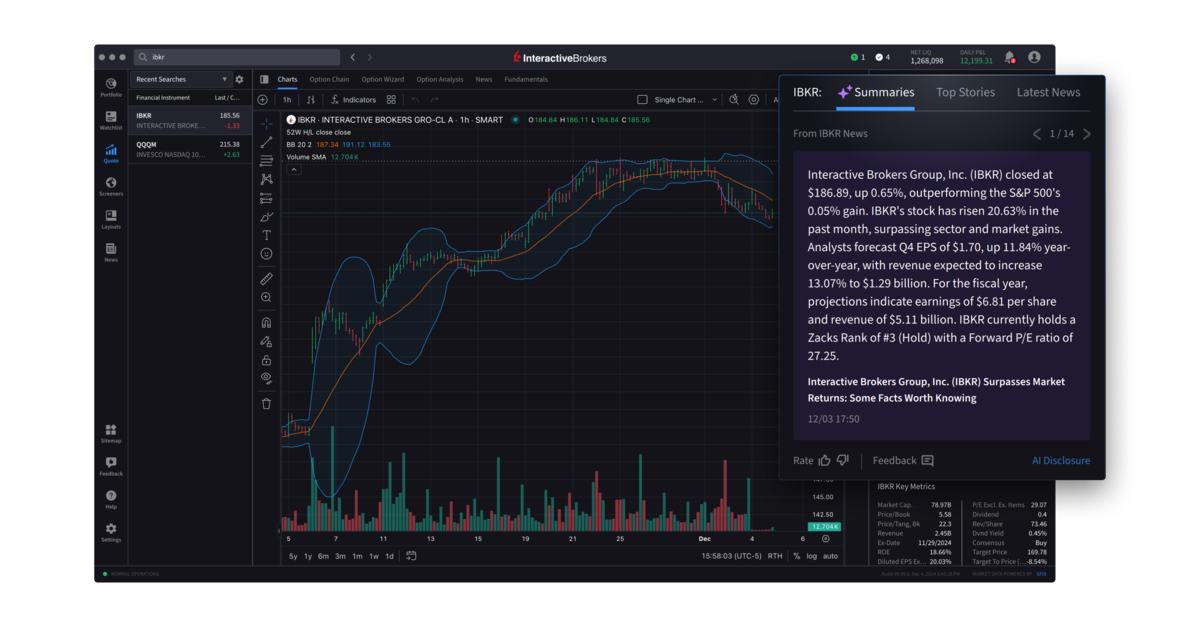Select the measure ruler tool

click(266, 278)
